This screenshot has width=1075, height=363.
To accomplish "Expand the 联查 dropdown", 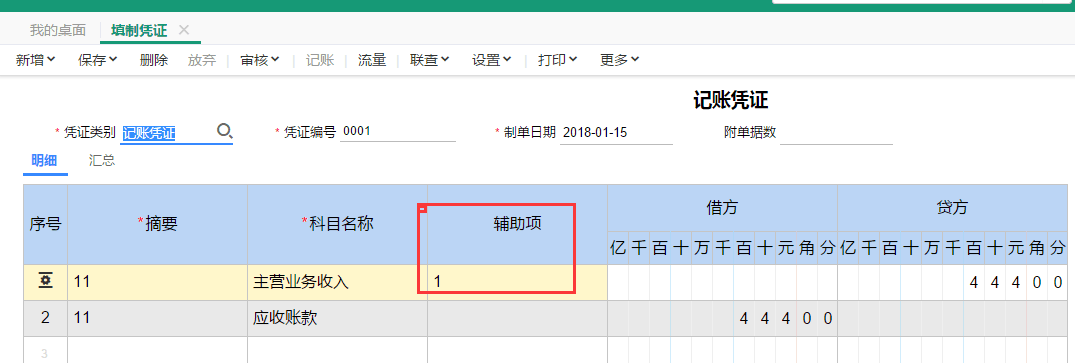I will 430,60.
